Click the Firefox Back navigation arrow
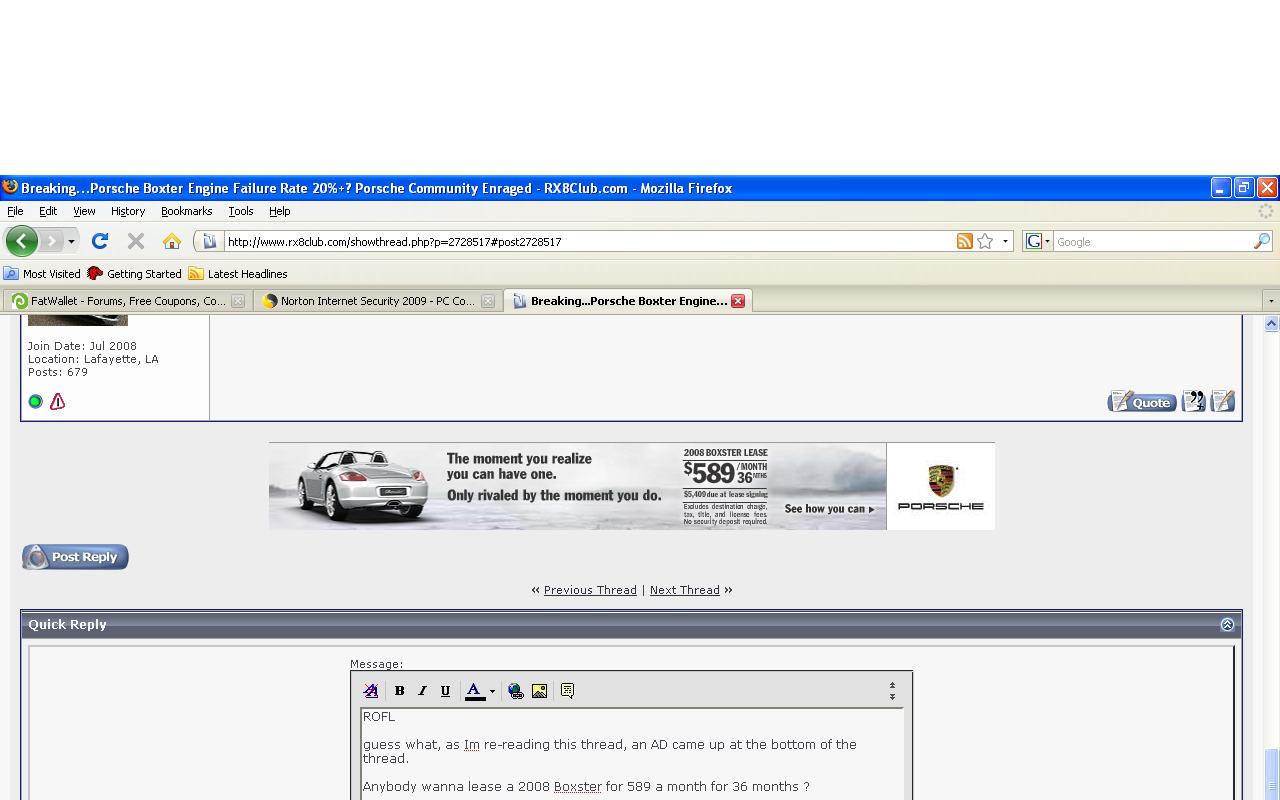 21,241
